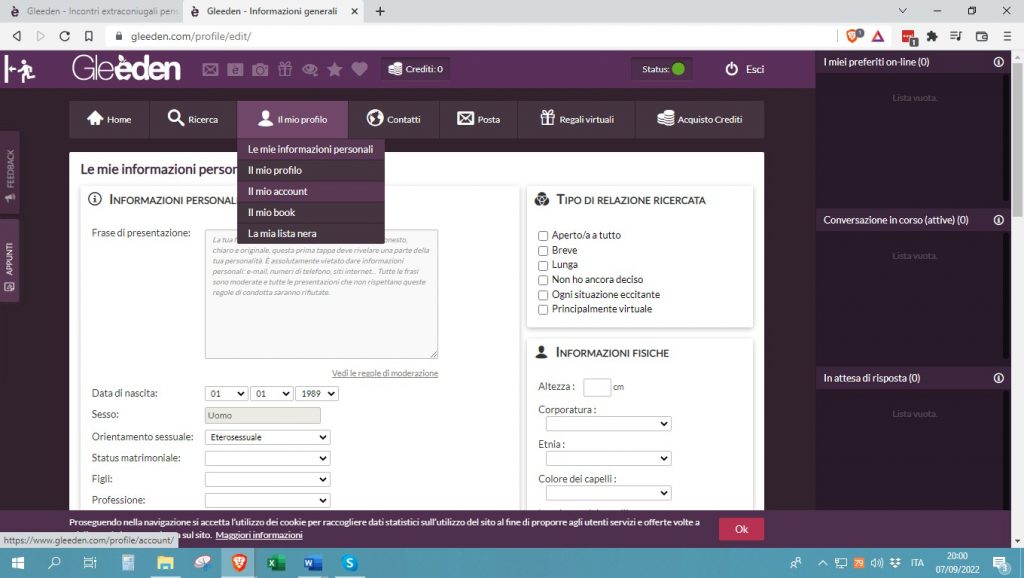Viewport: 1024px width, 578px height.
Task: Expand the 'Status matrimoniale' dropdown
Action: (267, 458)
